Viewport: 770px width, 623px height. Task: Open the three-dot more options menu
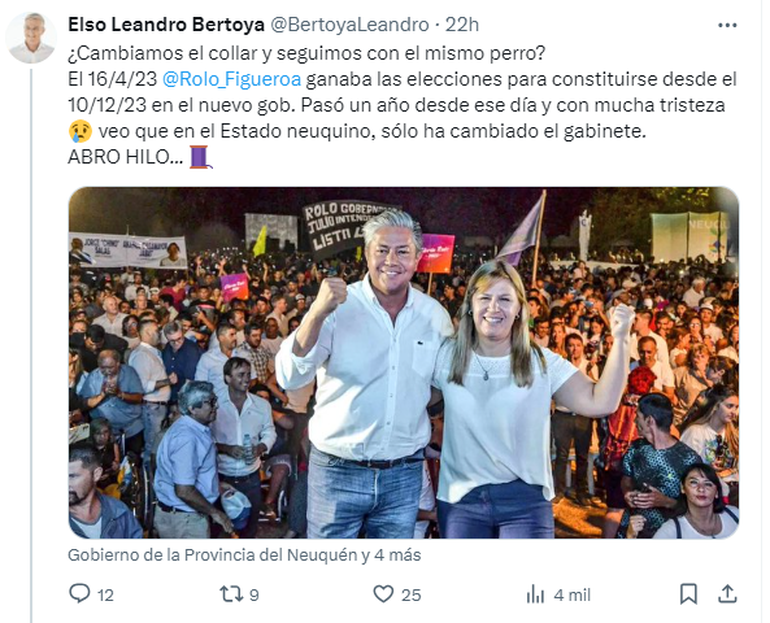727,24
